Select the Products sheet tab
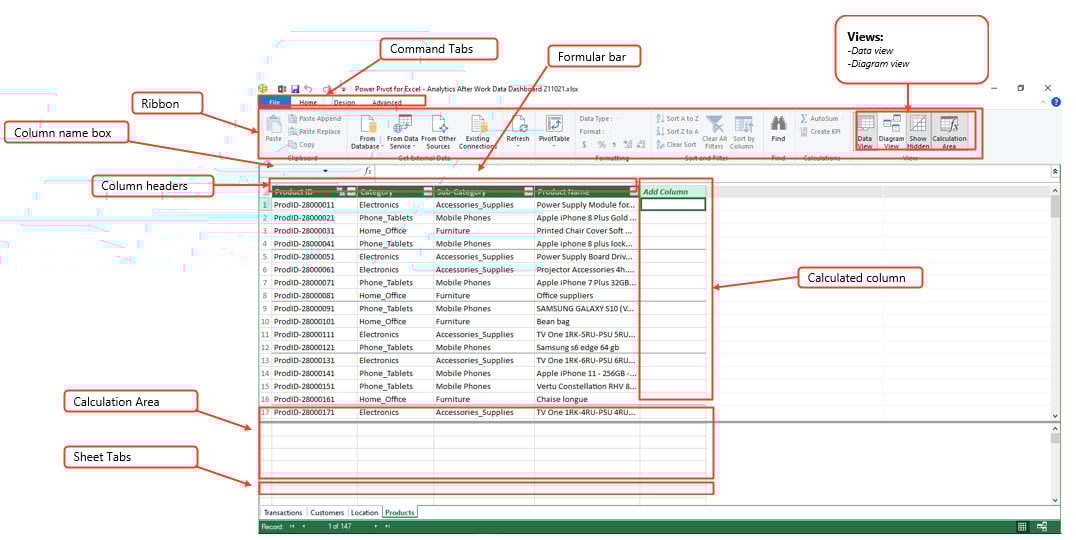This screenshot has width=1076, height=540. (399, 513)
